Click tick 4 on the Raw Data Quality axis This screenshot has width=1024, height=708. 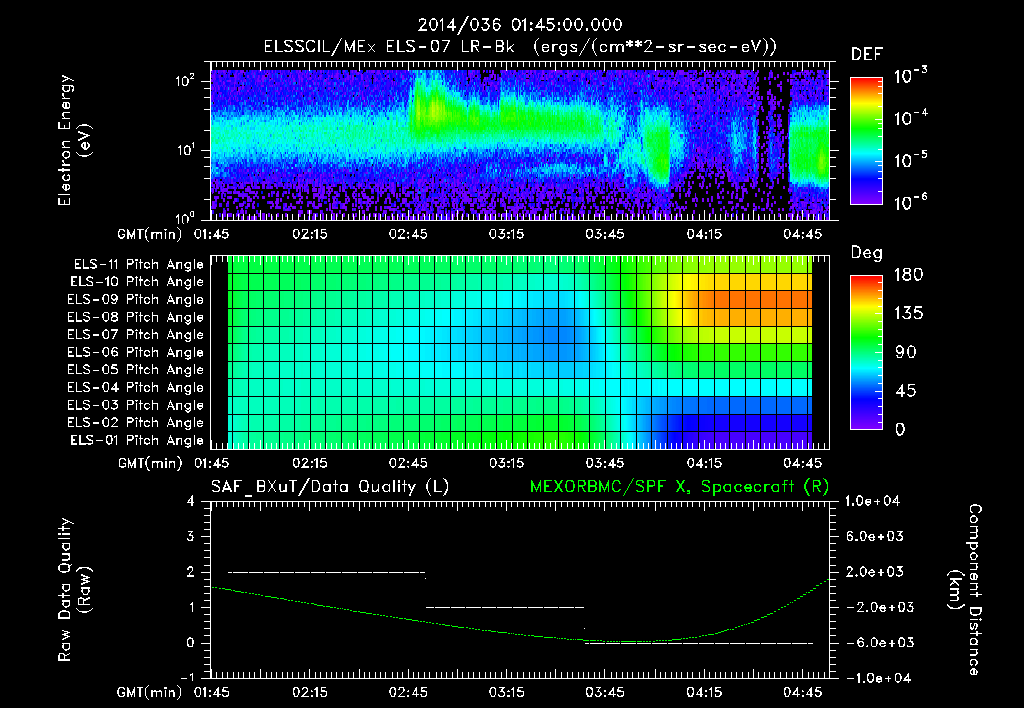(191, 501)
